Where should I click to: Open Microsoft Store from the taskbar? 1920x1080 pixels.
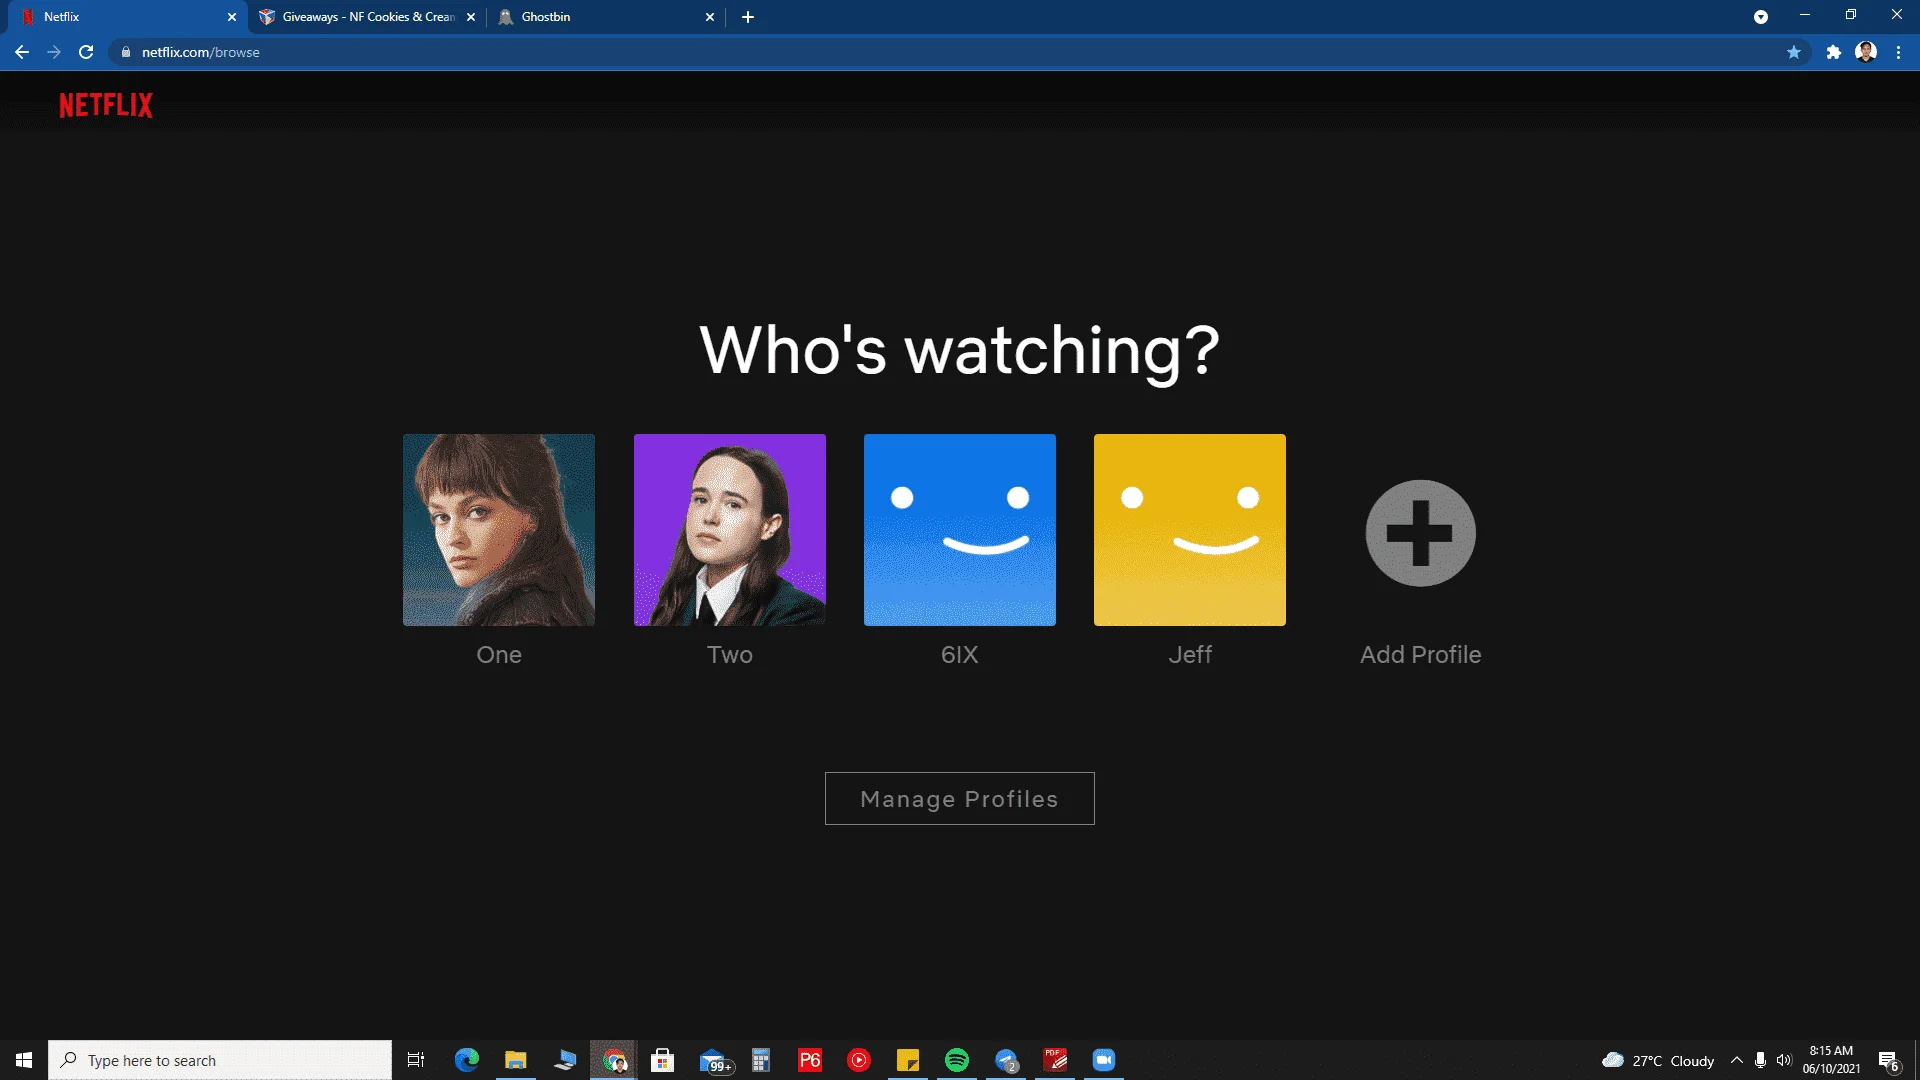663,1060
